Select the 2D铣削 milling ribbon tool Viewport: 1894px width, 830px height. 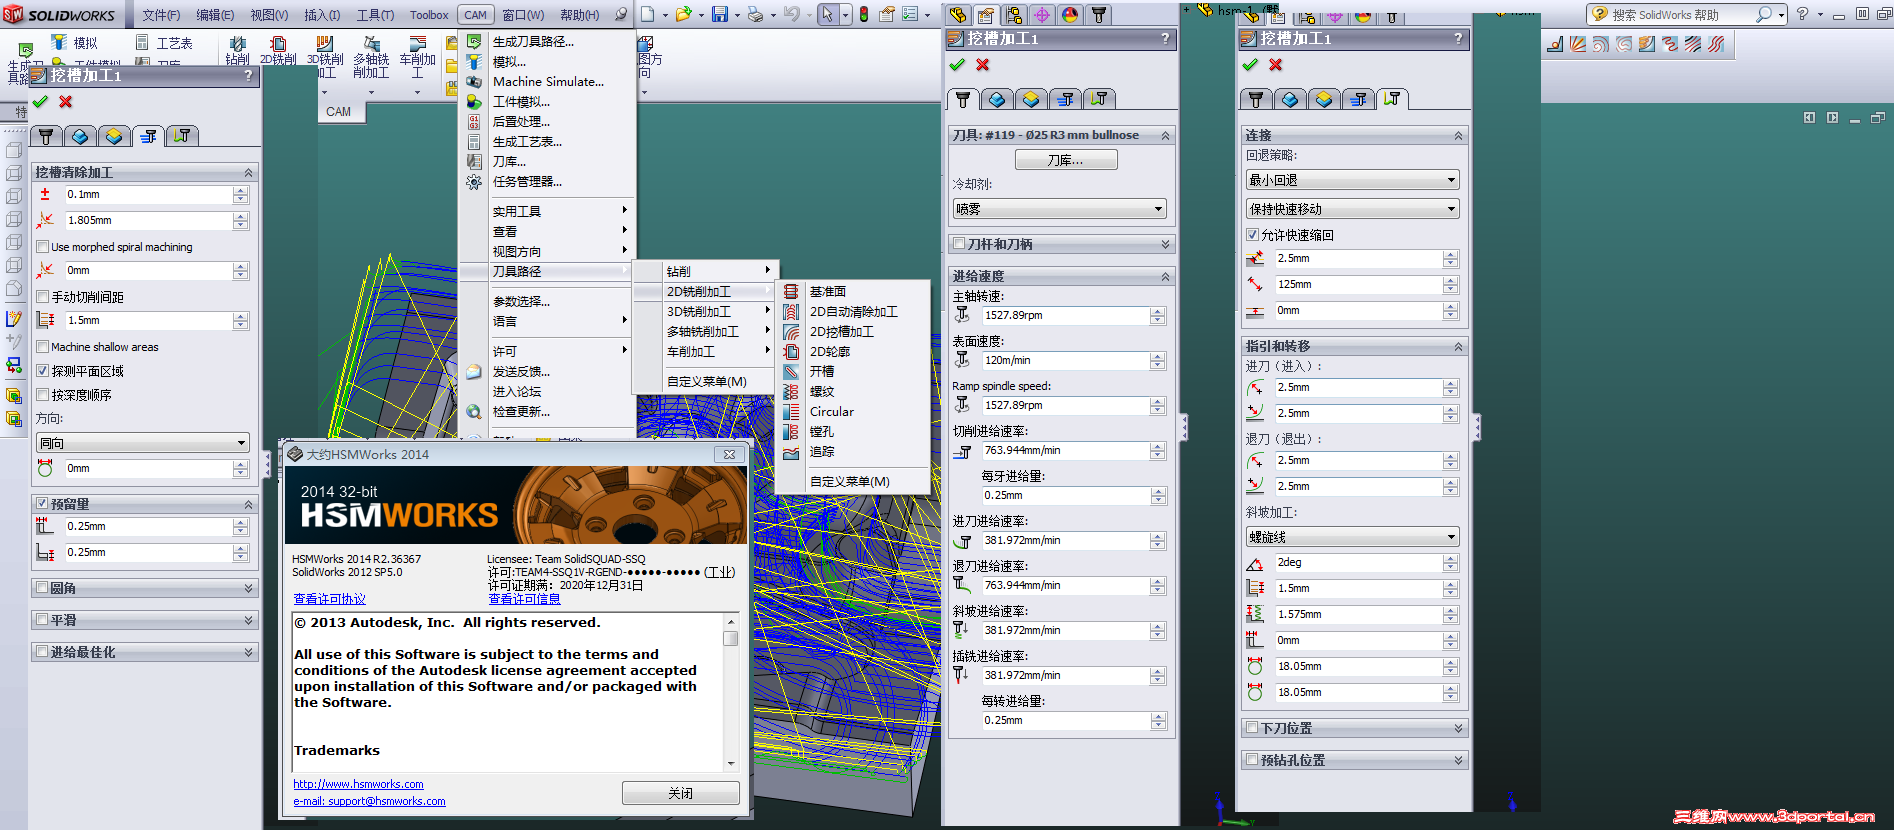(x=278, y=51)
